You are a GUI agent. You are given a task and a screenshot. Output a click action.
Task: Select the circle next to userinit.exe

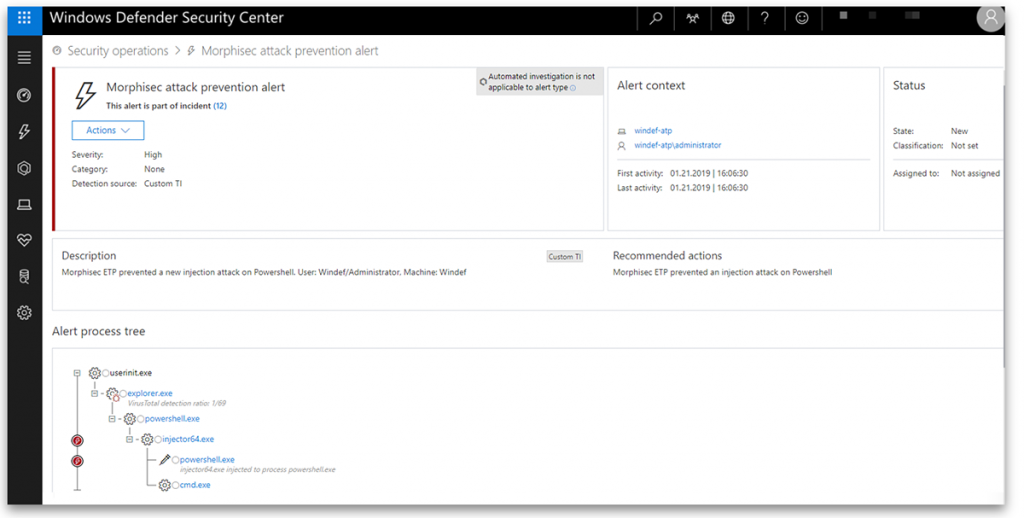(x=106, y=373)
